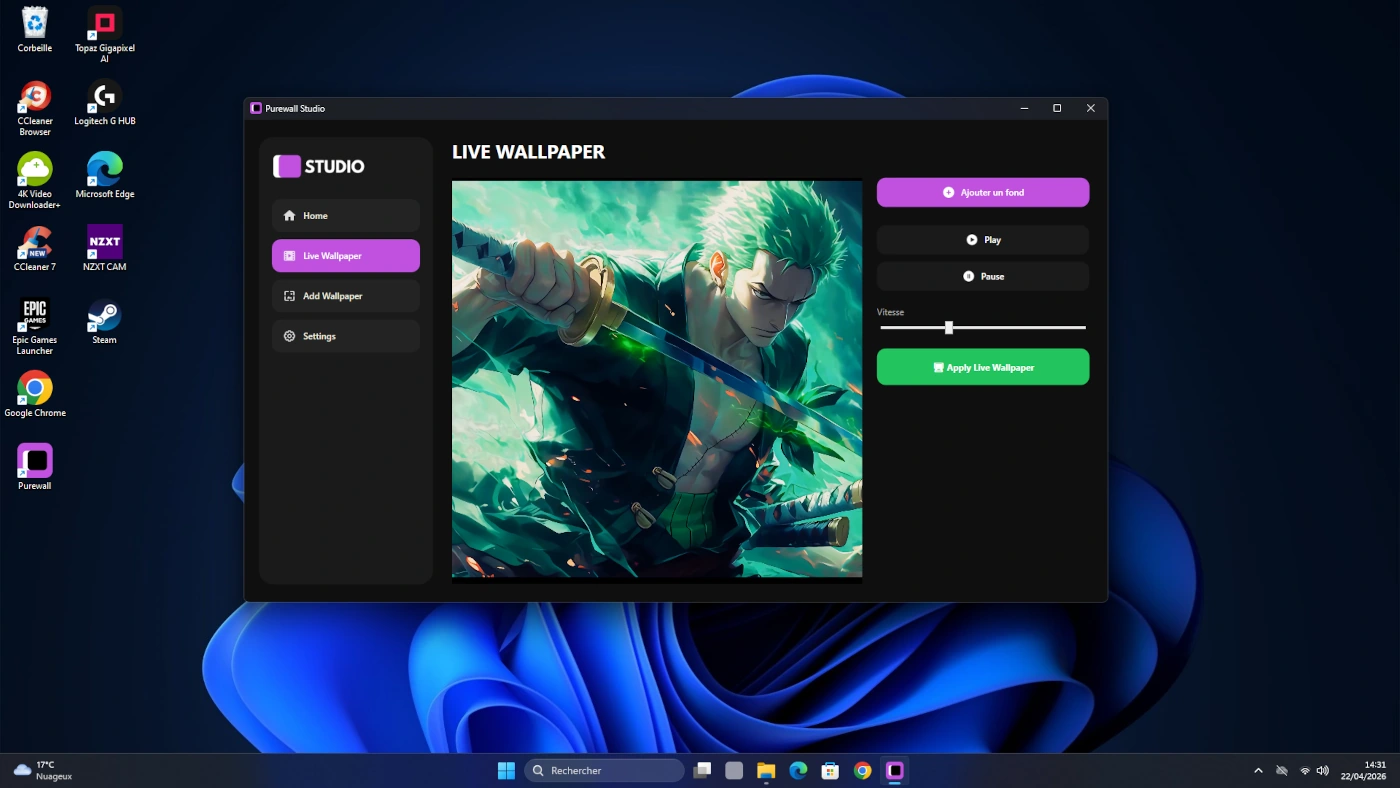Open File Explorer in the taskbar
Viewport: 1400px width, 788px height.
766,770
